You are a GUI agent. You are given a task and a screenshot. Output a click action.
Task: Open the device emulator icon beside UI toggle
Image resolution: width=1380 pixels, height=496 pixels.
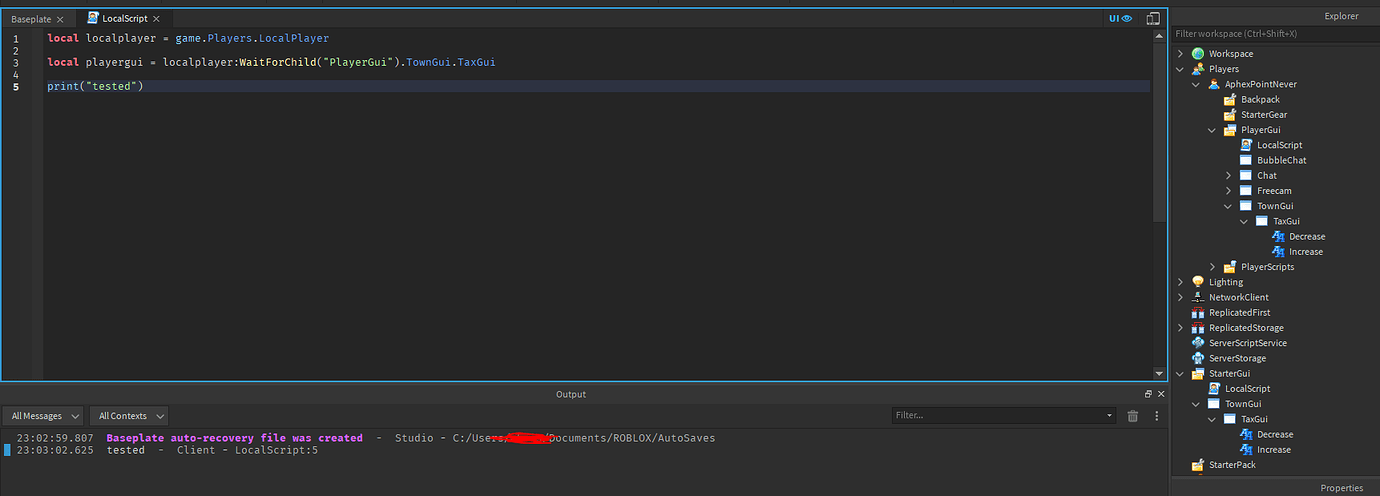(x=1153, y=18)
